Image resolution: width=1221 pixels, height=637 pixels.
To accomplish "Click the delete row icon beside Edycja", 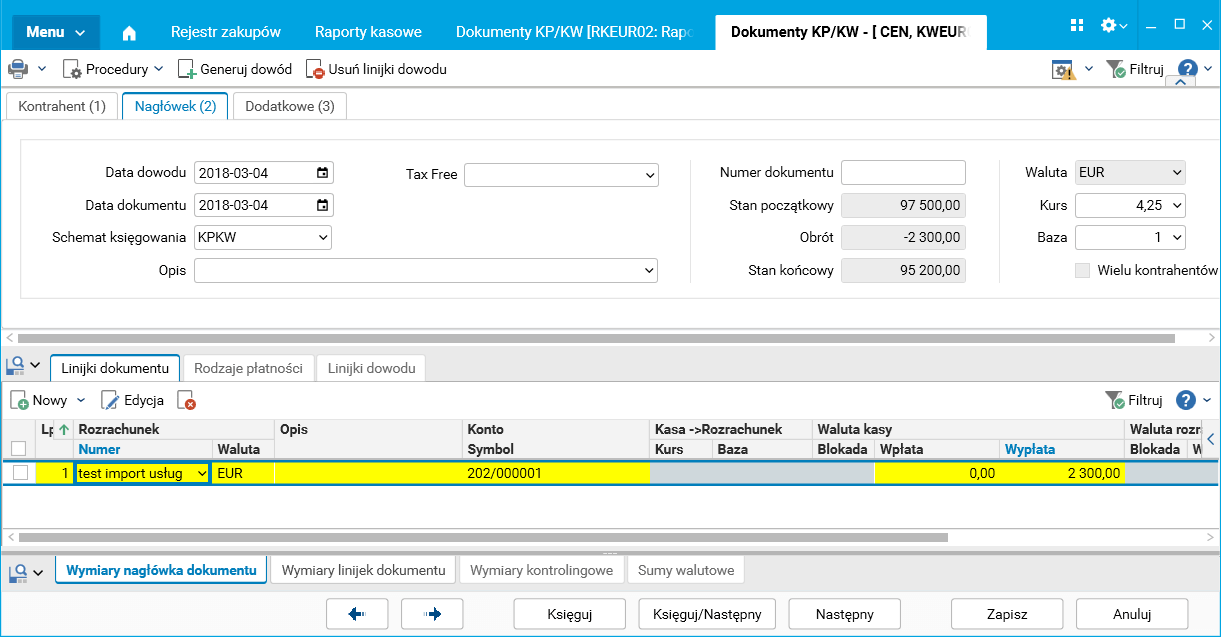I will pyautogui.click(x=186, y=400).
